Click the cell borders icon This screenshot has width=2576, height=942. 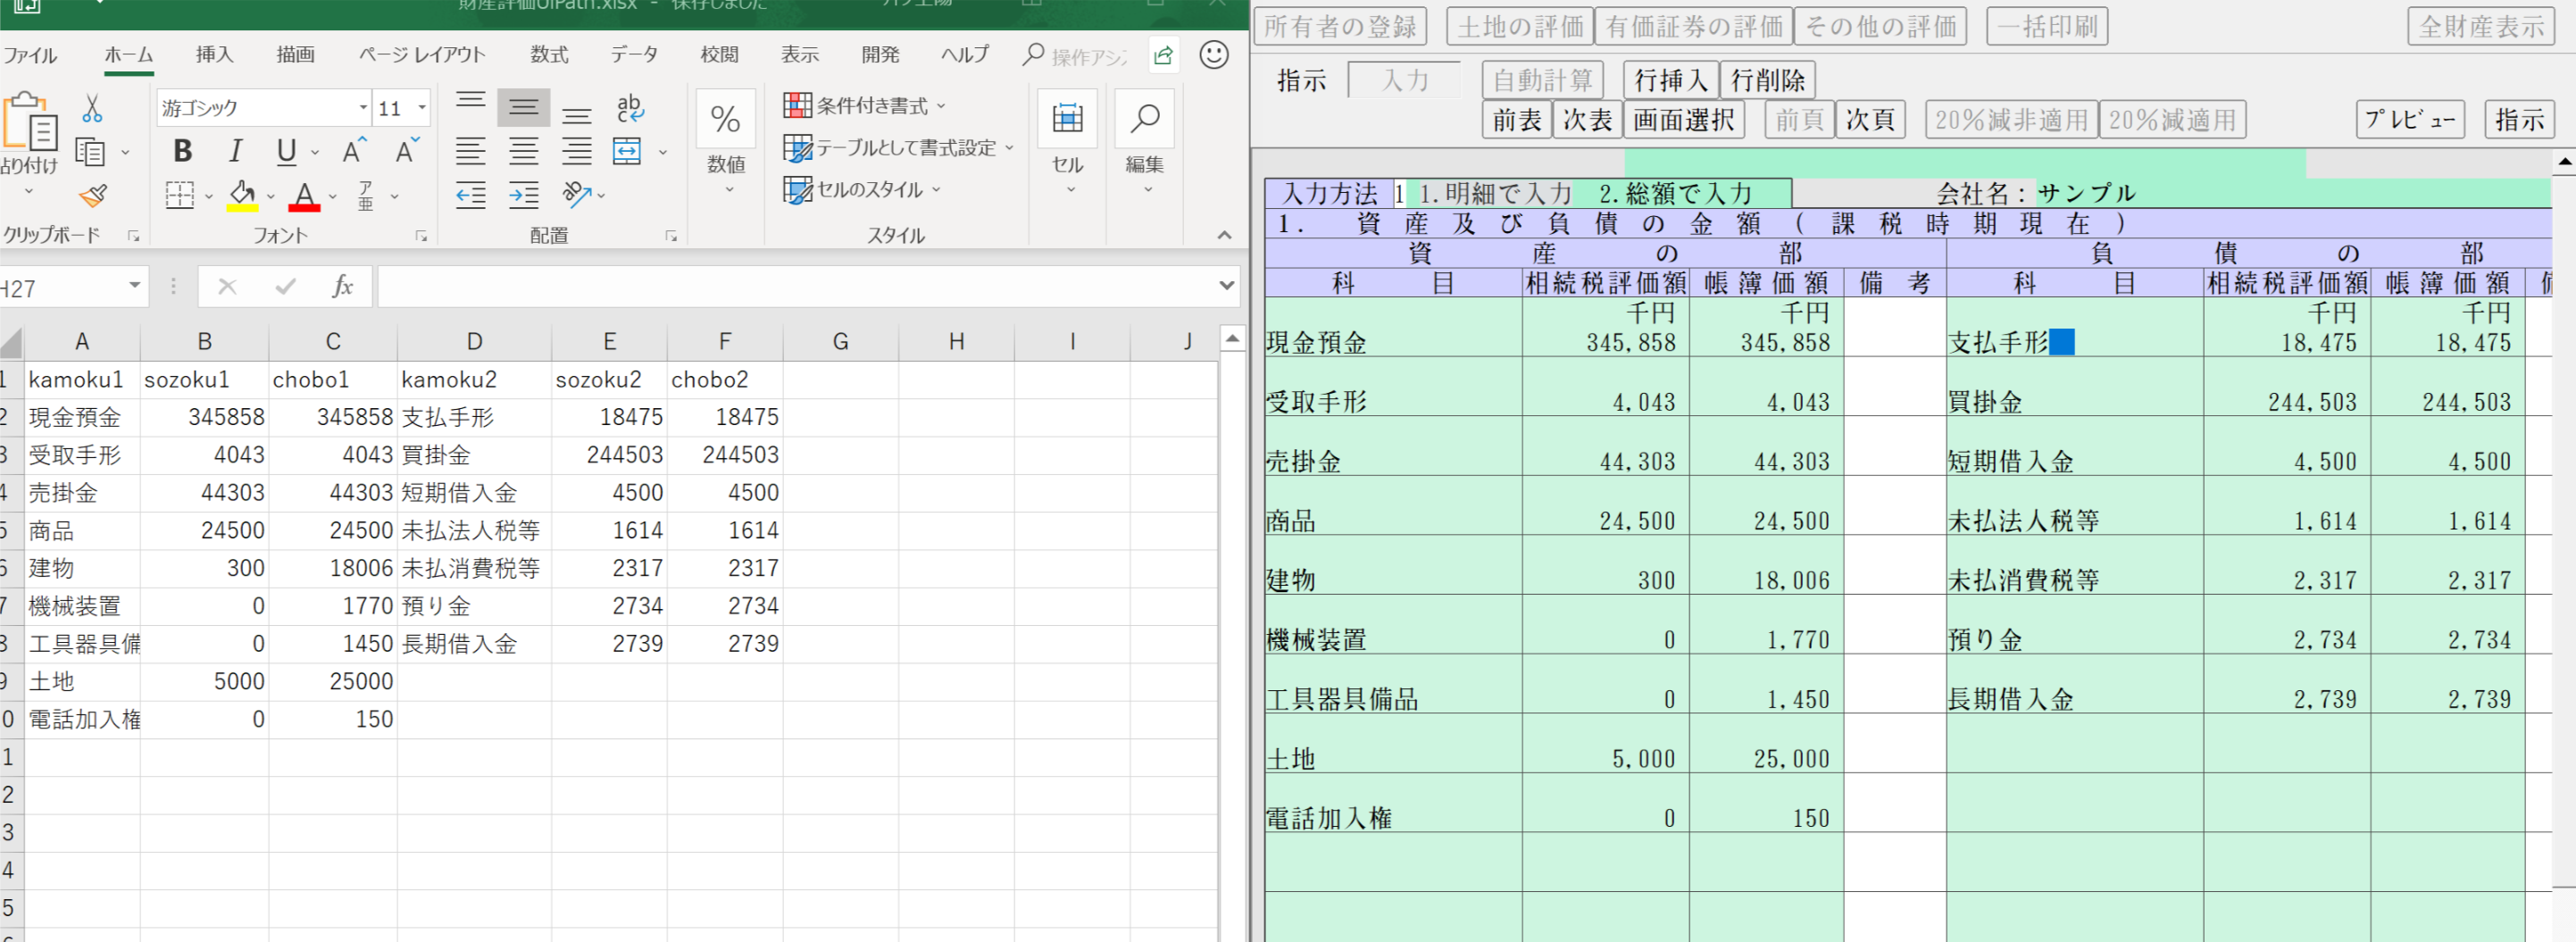(180, 195)
